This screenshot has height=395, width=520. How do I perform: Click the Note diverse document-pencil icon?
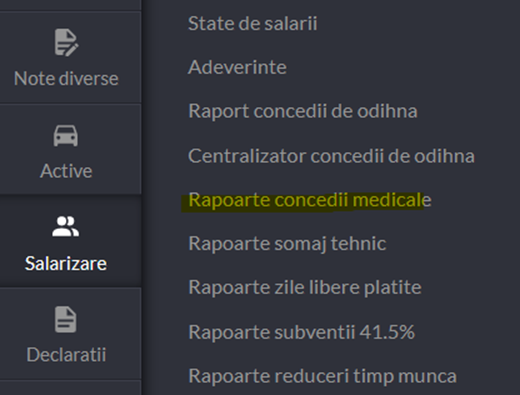click(66, 42)
